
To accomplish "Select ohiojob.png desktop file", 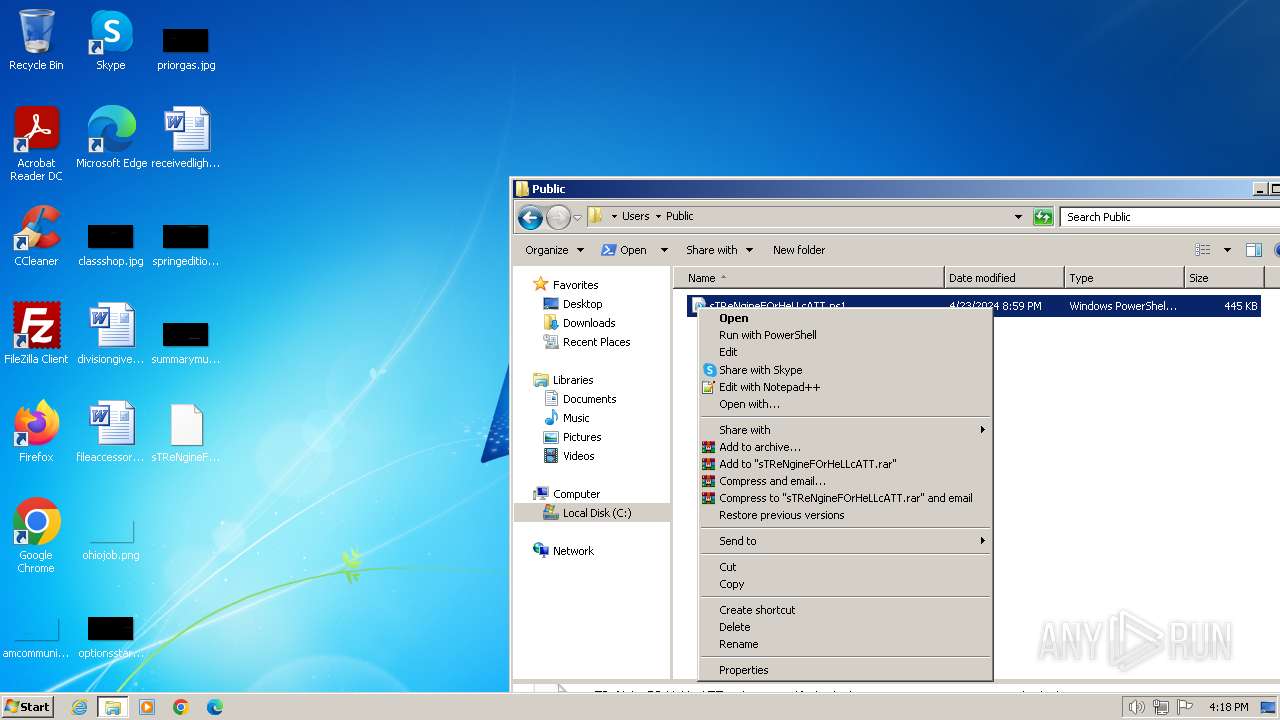I will pyautogui.click(x=110, y=541).
